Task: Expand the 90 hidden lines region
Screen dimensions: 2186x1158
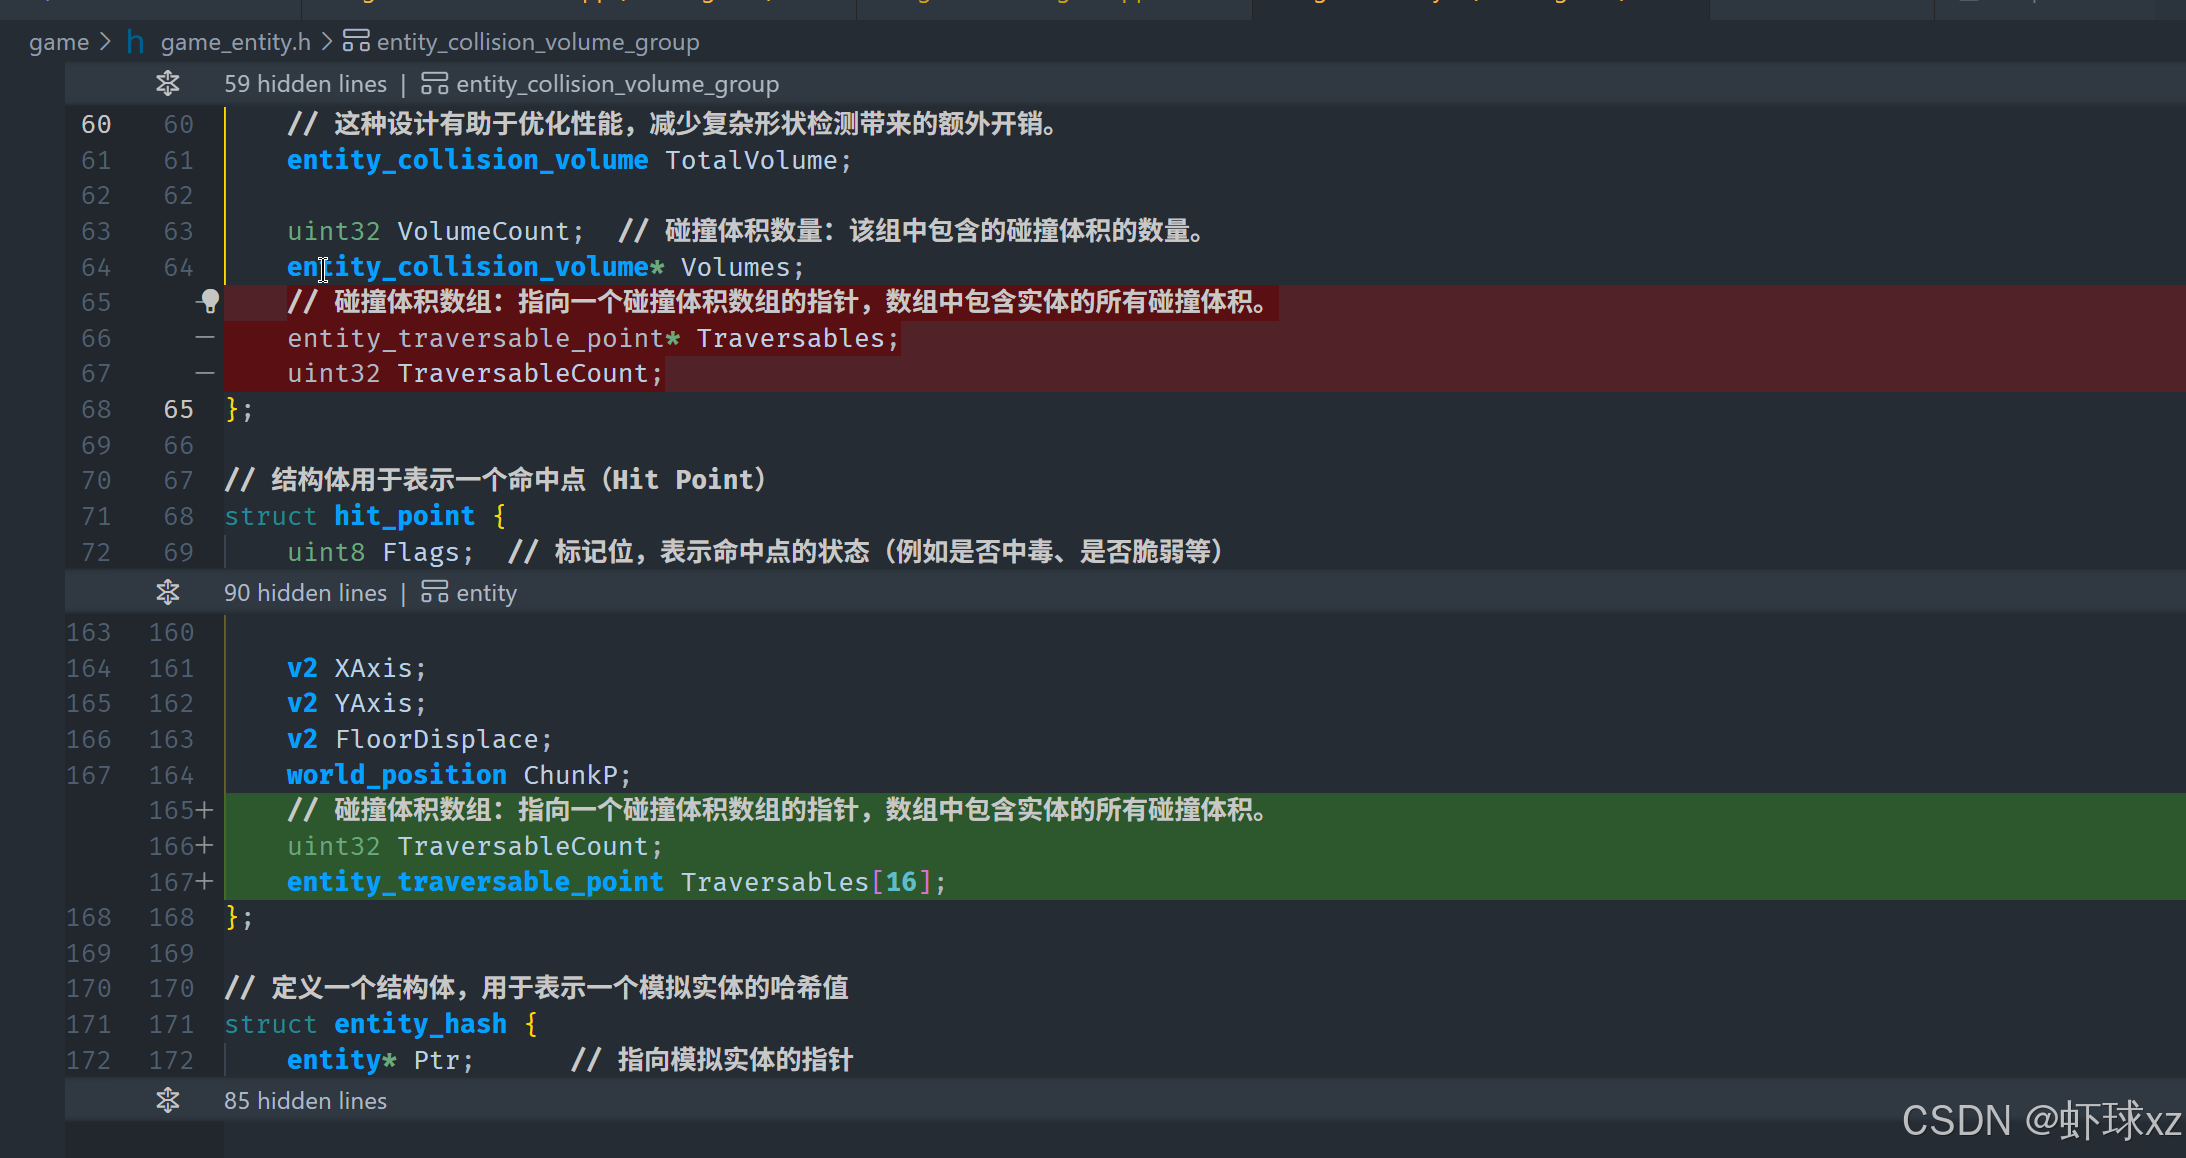Action: click(x=305, y=593)
